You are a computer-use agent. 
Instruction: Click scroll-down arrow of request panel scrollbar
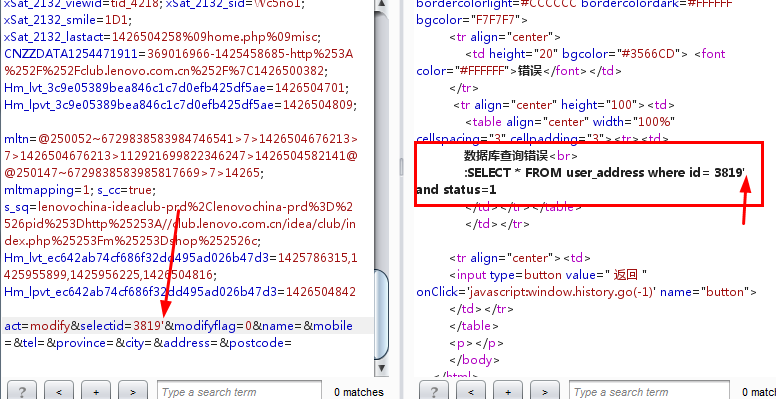(381, 368)
